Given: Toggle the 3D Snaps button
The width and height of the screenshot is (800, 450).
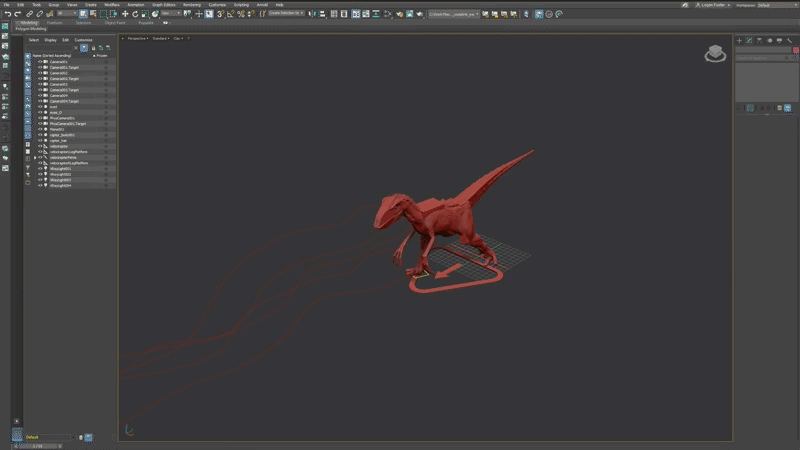Looking at the screenshot, I should pos(220,14).
